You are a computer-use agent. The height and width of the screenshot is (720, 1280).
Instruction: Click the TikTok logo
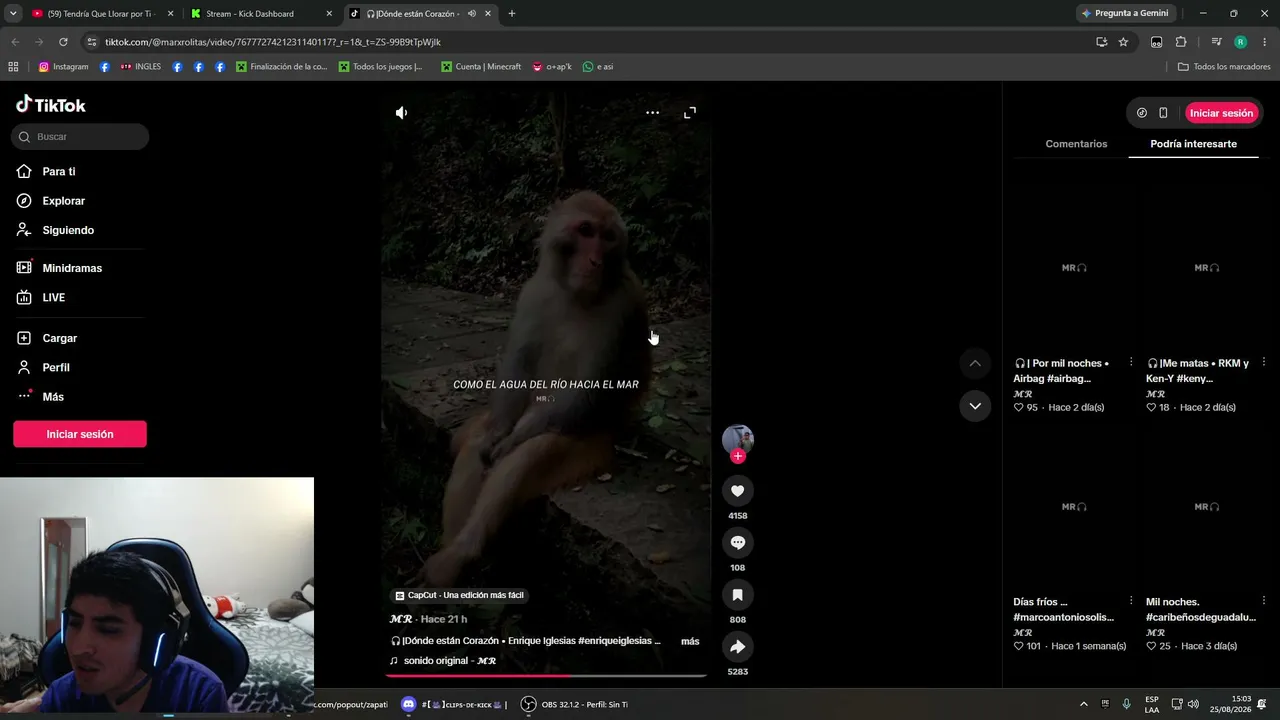(x=51, y=105)
